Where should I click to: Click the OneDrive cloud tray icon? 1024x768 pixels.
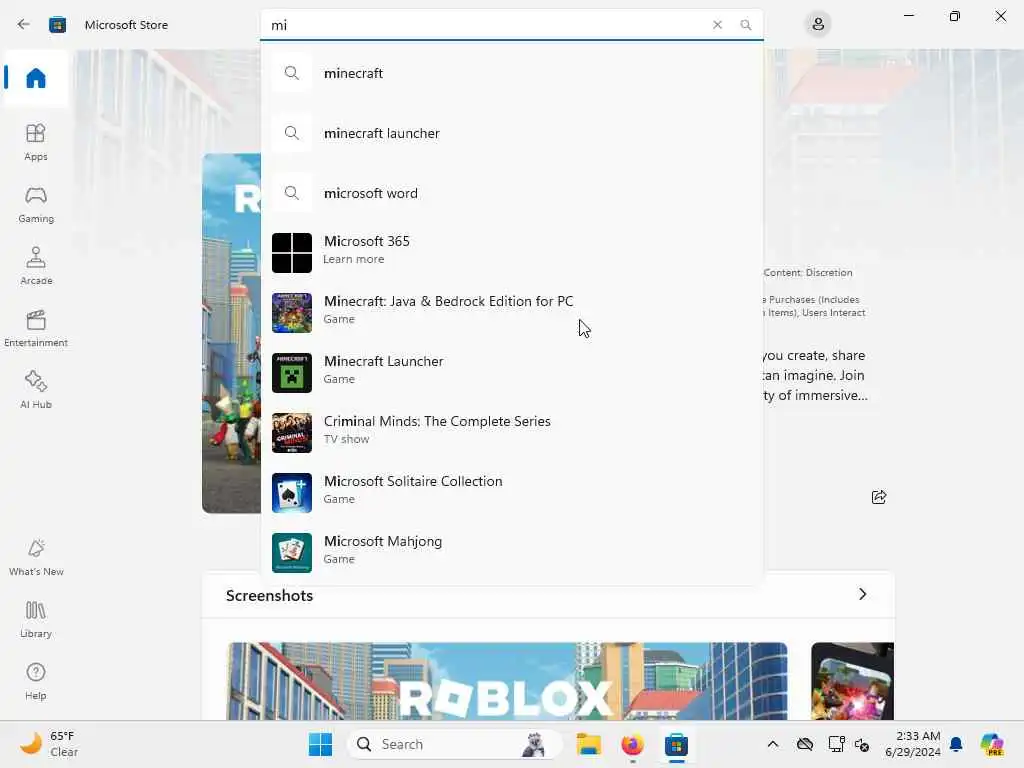pos(805,744)
